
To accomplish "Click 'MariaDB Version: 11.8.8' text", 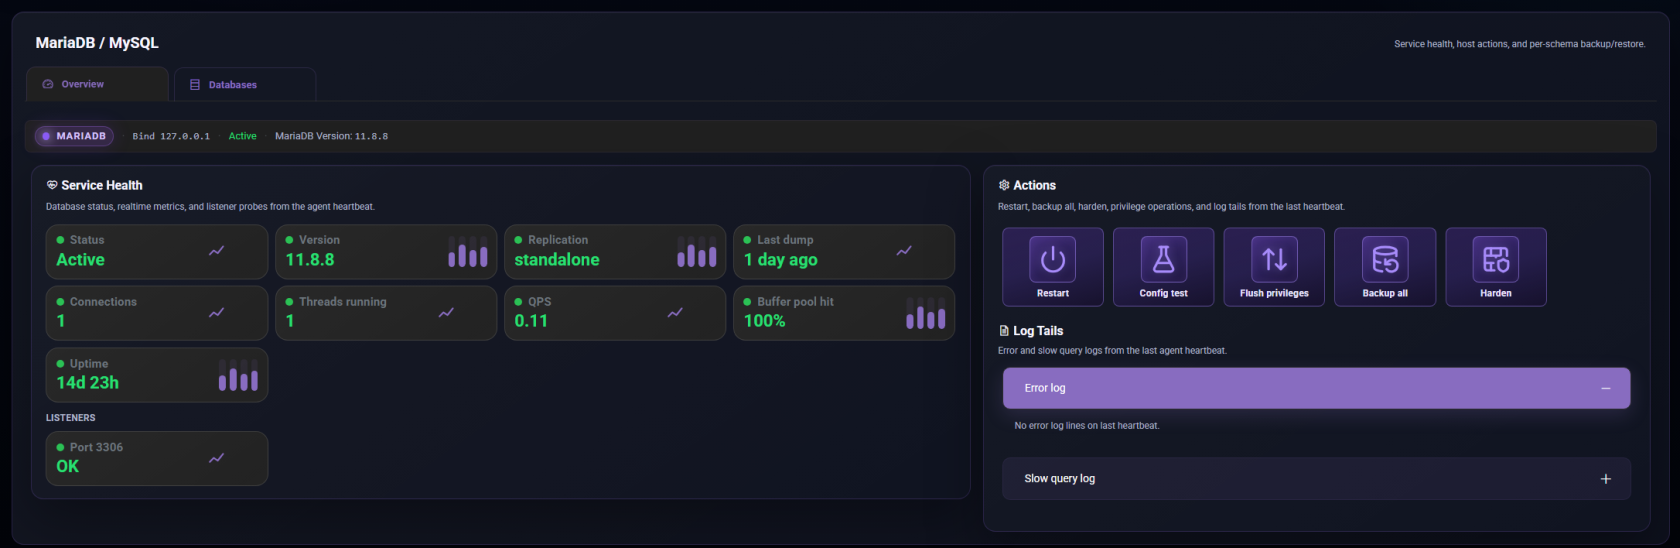I will tap(331, 136).
